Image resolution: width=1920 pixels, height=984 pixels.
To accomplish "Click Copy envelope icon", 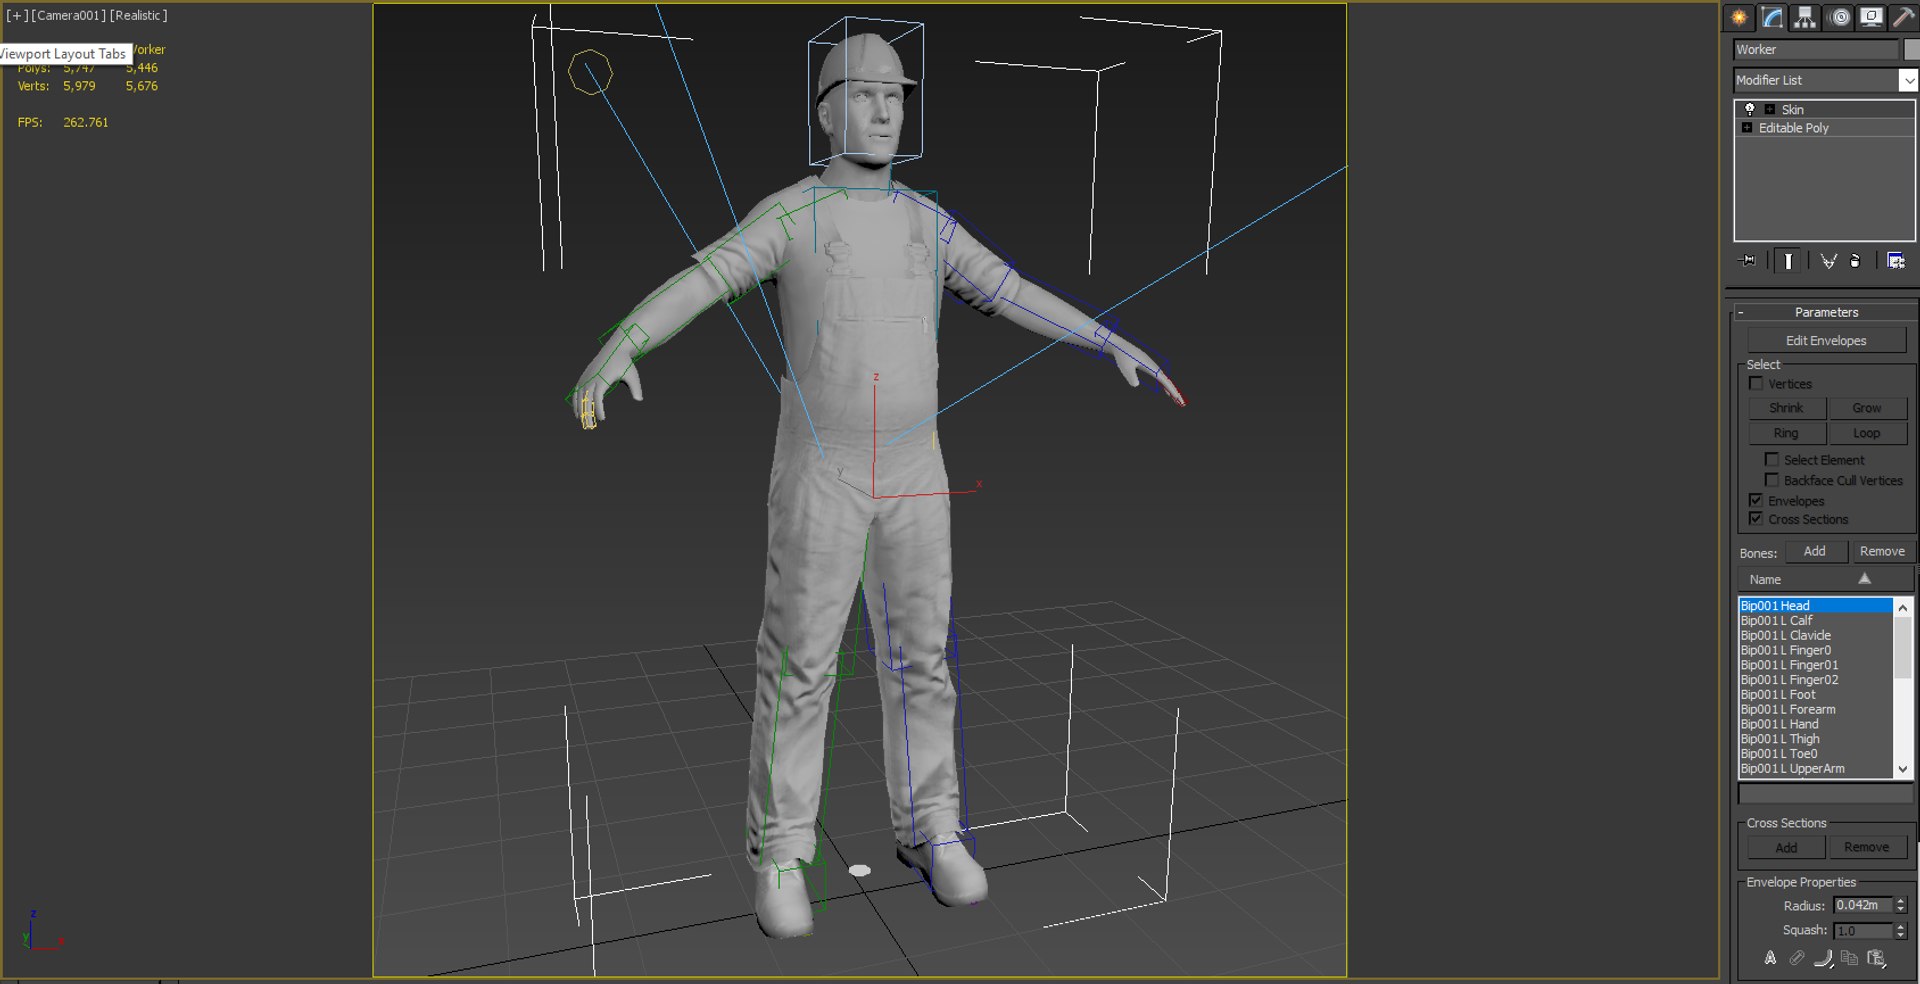I will tap(1849, 958).
